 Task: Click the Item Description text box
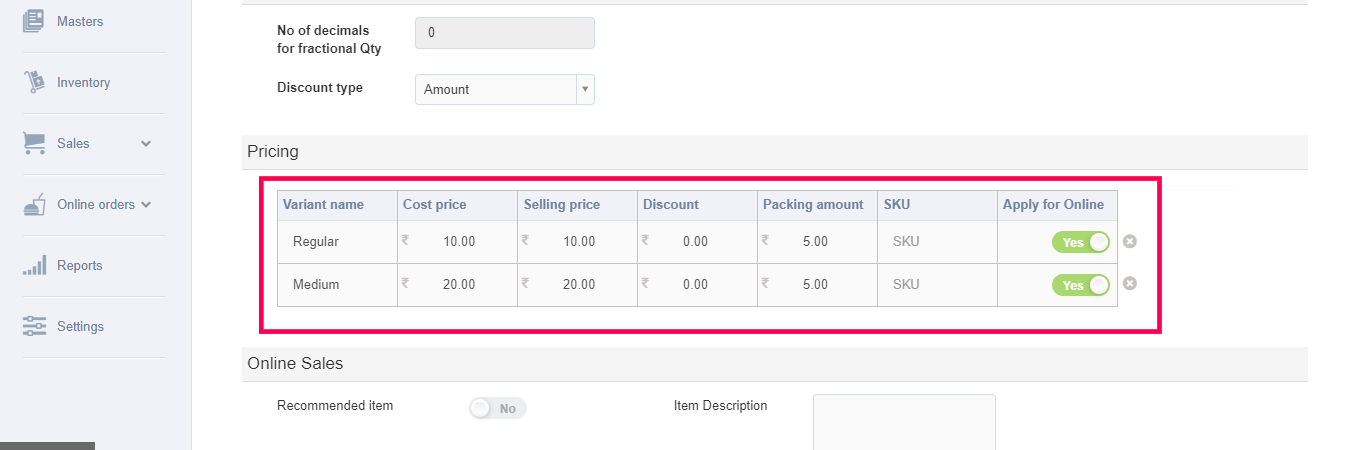point(904,422)
